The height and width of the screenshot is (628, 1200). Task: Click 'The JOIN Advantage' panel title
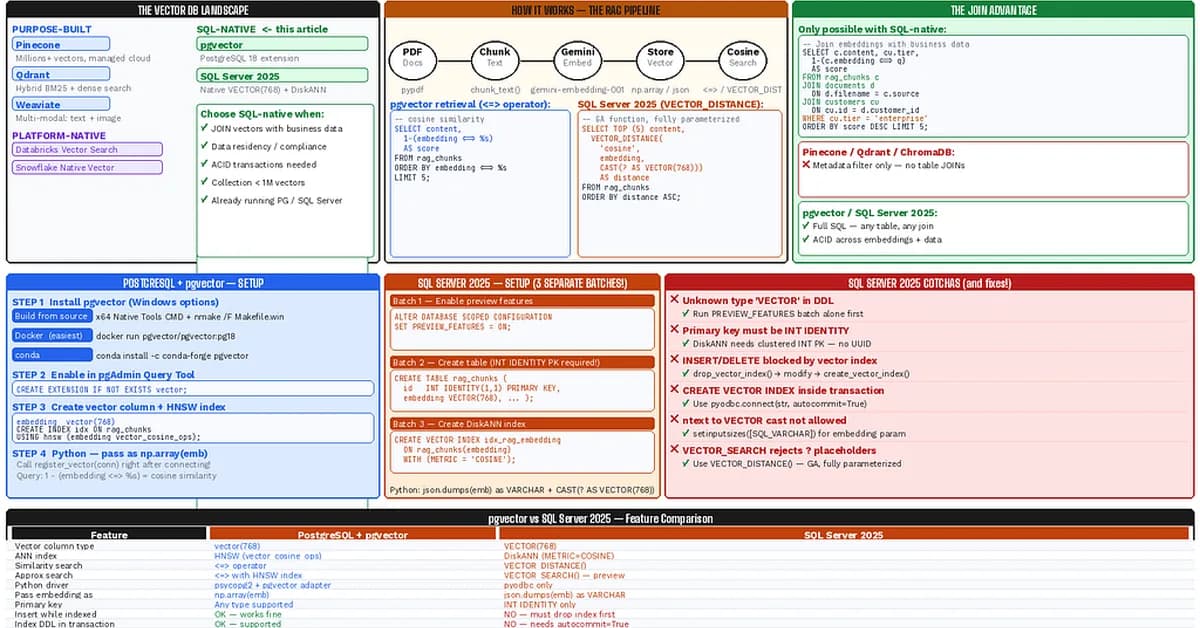993,11
